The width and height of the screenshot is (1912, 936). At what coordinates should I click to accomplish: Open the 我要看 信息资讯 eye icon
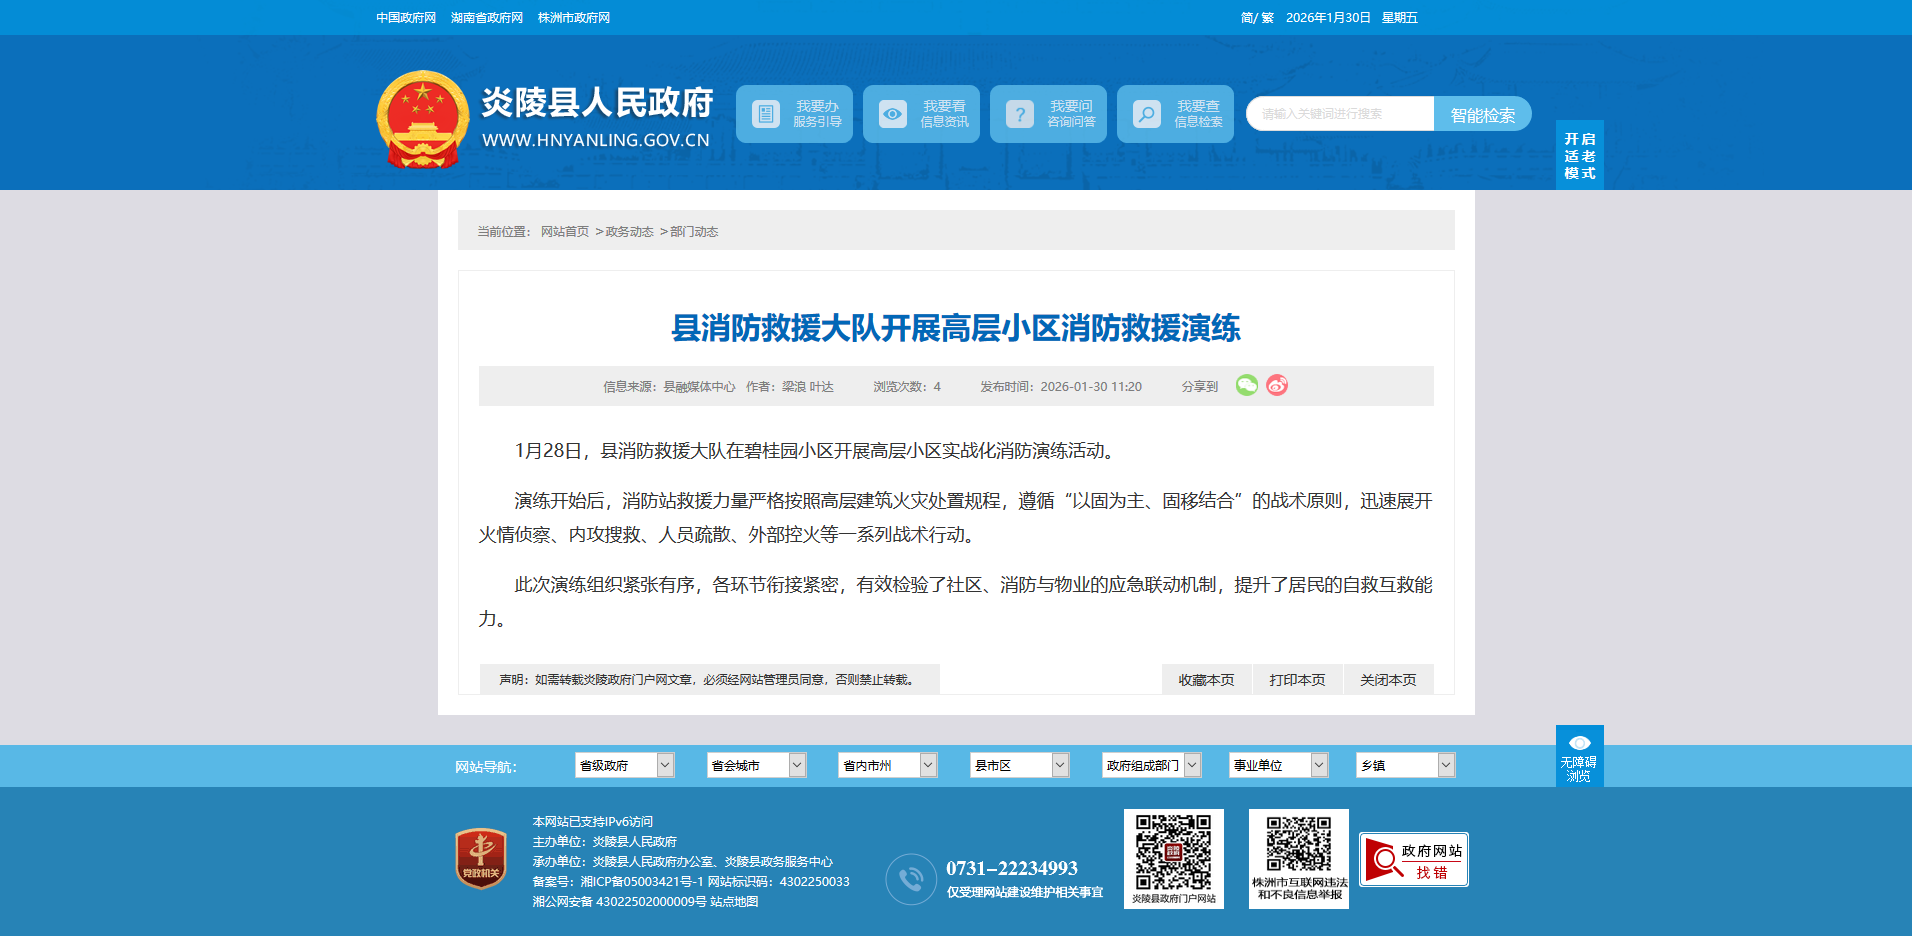893,114
